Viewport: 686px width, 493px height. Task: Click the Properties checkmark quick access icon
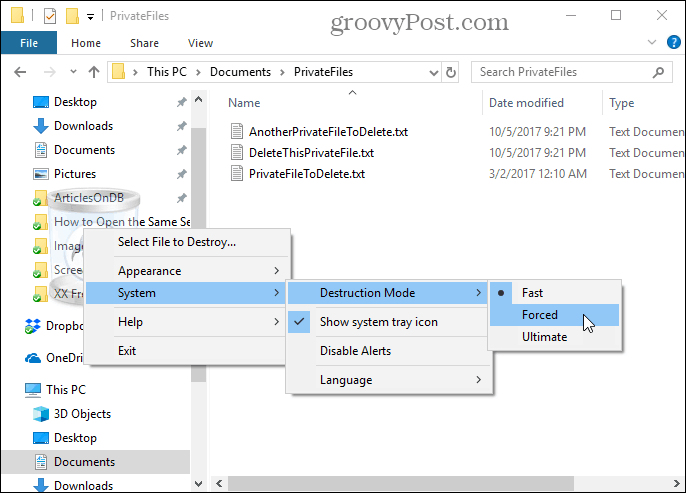[x=50, y=16]
